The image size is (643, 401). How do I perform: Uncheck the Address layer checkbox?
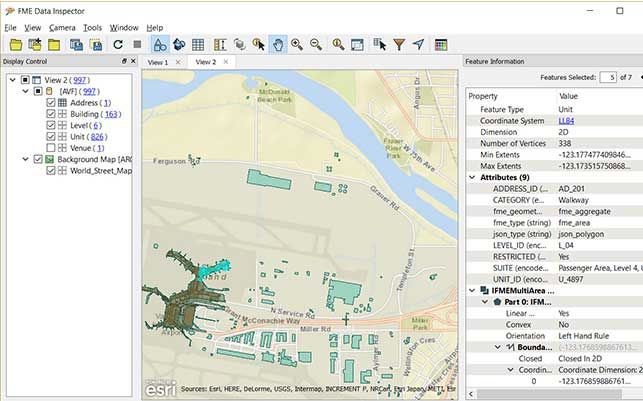51,103
